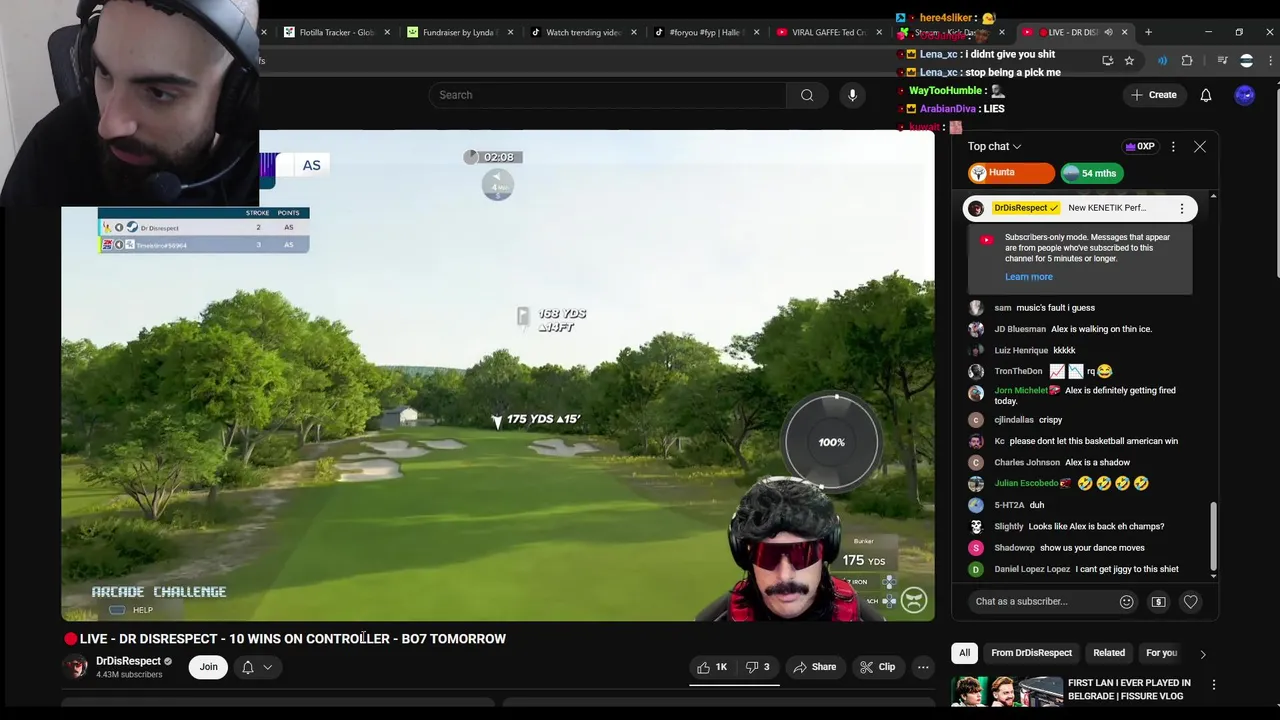Screen dimensions: 1280x720
Task: Open pinned DrDisRespect message options
Action: (x=1182, y=208)
